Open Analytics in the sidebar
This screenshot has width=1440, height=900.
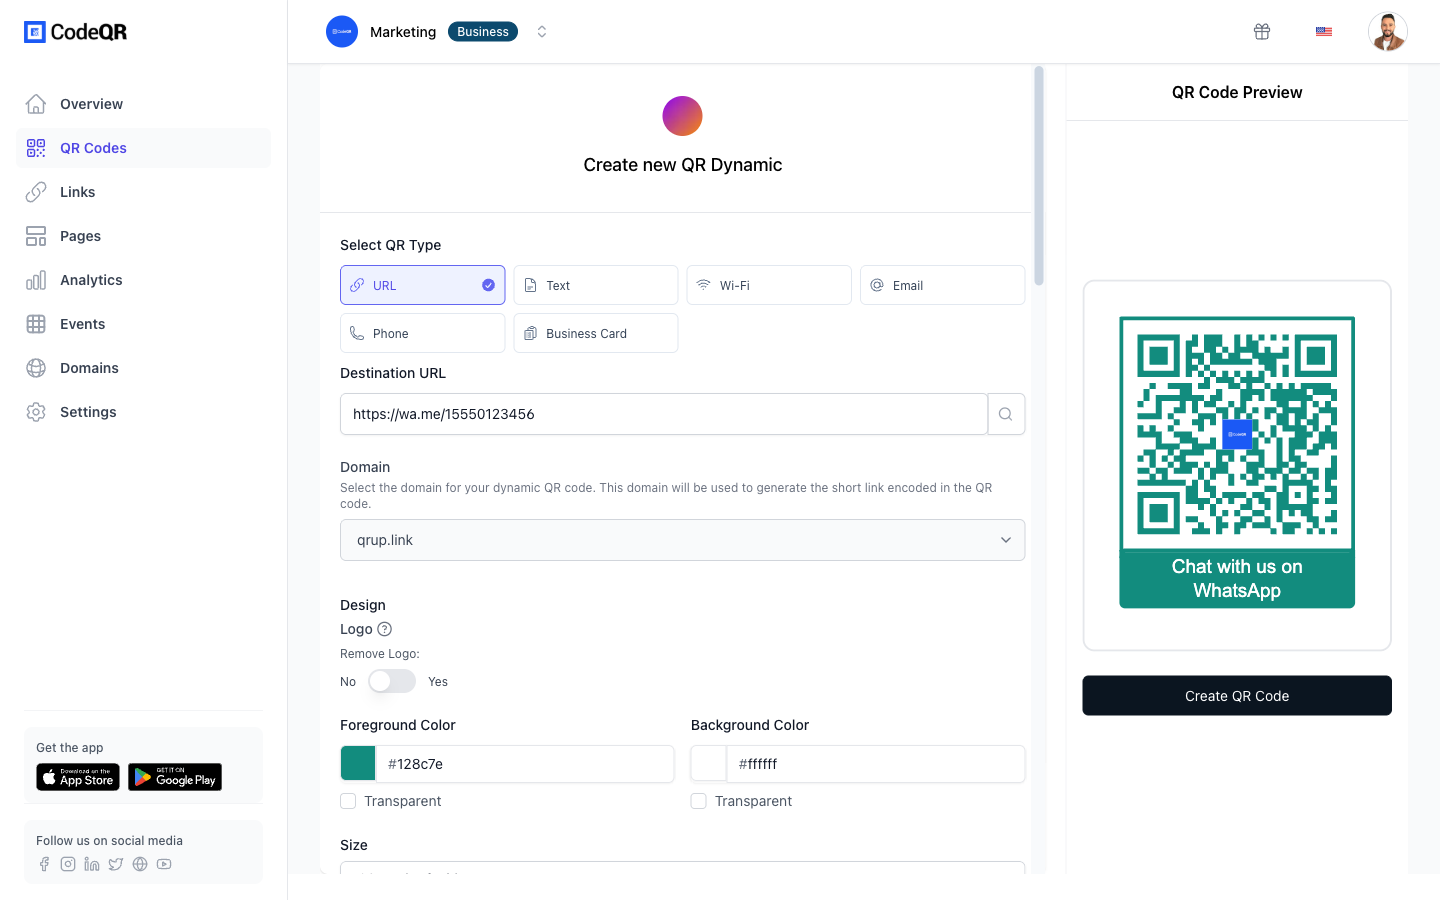pyautogui.click(x=144, y=280)
